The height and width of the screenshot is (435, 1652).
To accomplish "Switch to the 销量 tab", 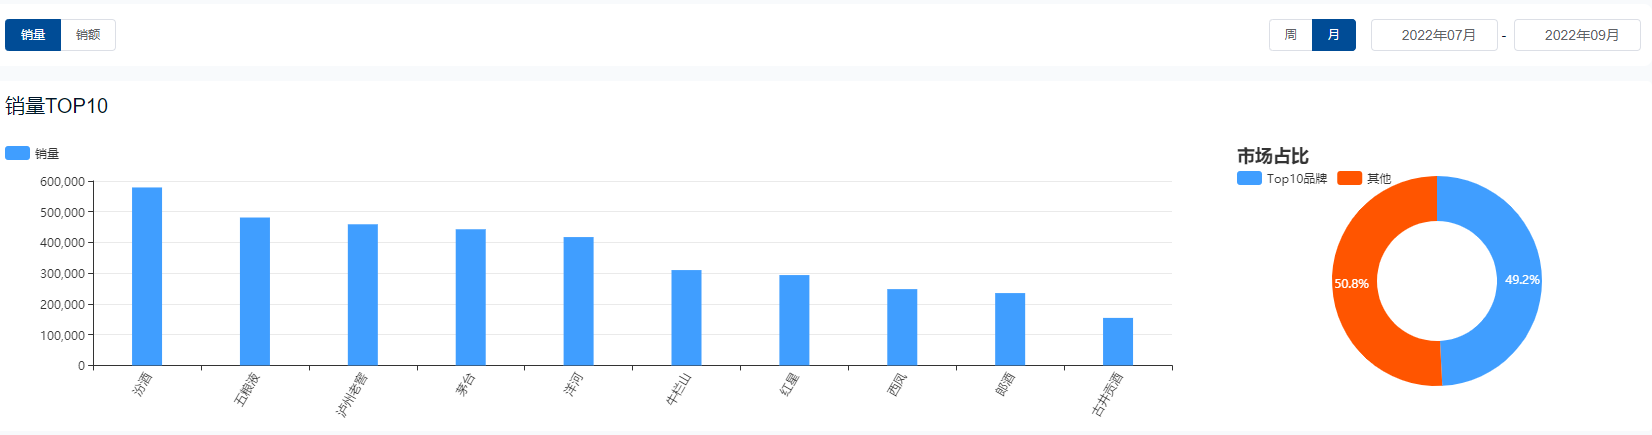I will coord(33,35).
